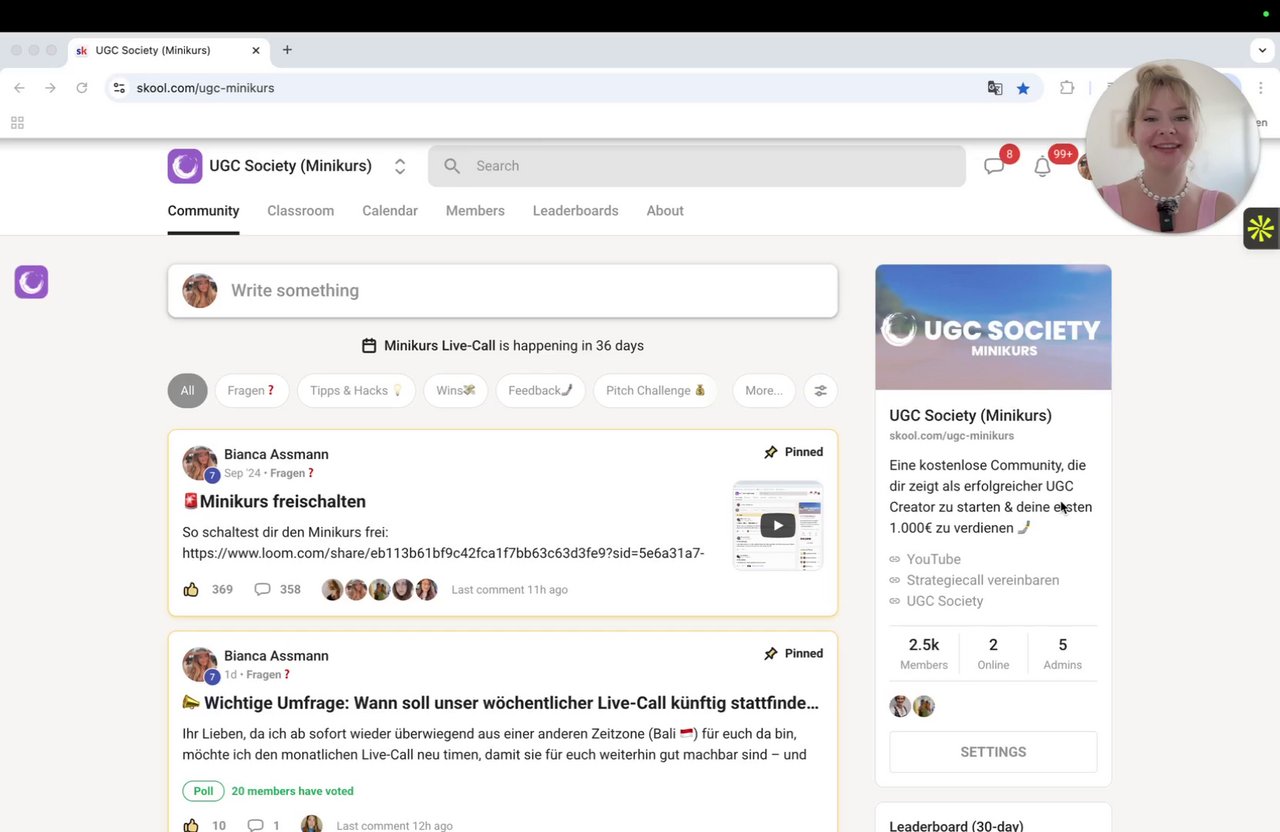The height and width of the screenshot is (832, 1280).
Task: Go forward in browser history
Action: click(50, 88)
